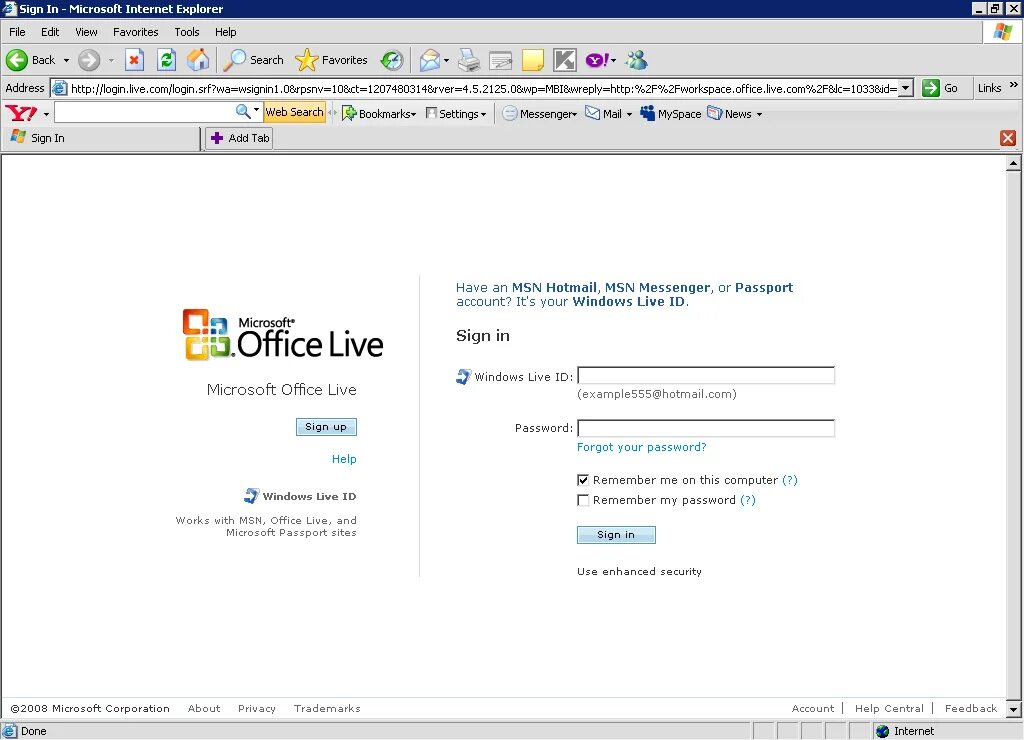
Task: Select the Sign In tab
Action: (101, 138)
